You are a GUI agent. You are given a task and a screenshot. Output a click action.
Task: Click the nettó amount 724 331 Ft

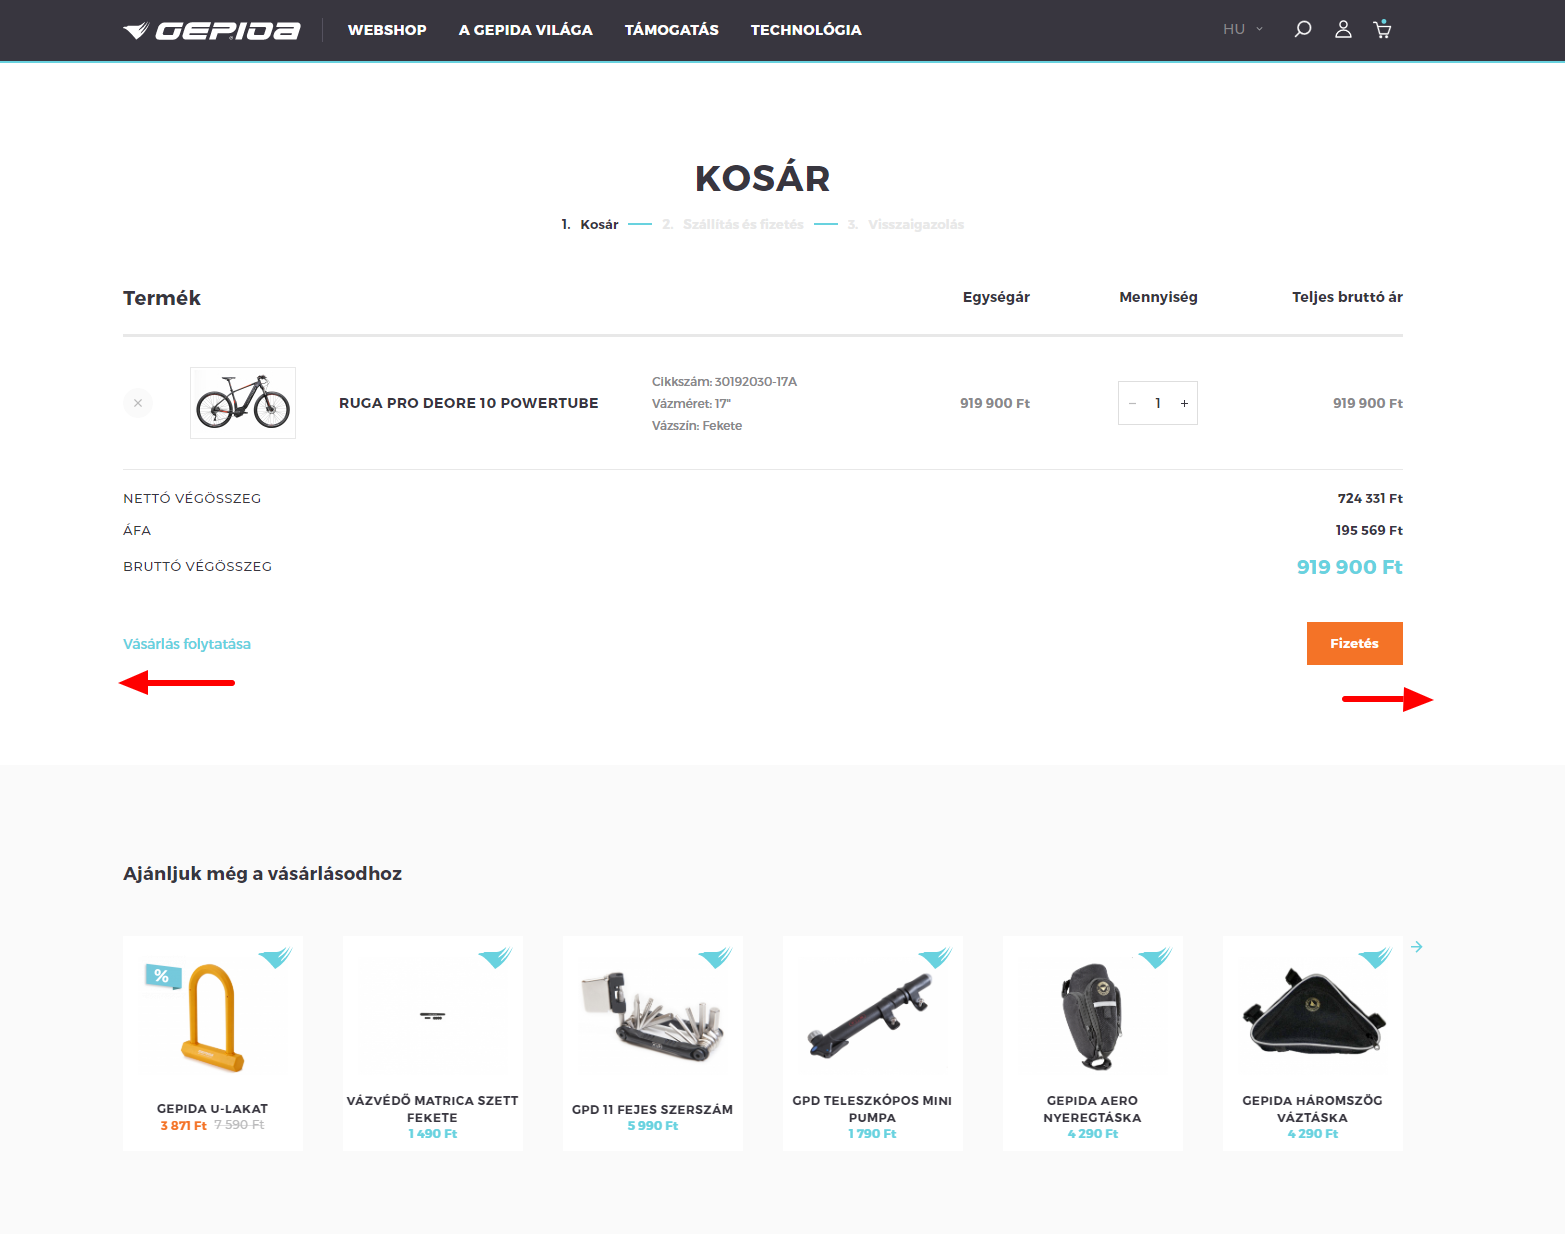point(1370,498)
